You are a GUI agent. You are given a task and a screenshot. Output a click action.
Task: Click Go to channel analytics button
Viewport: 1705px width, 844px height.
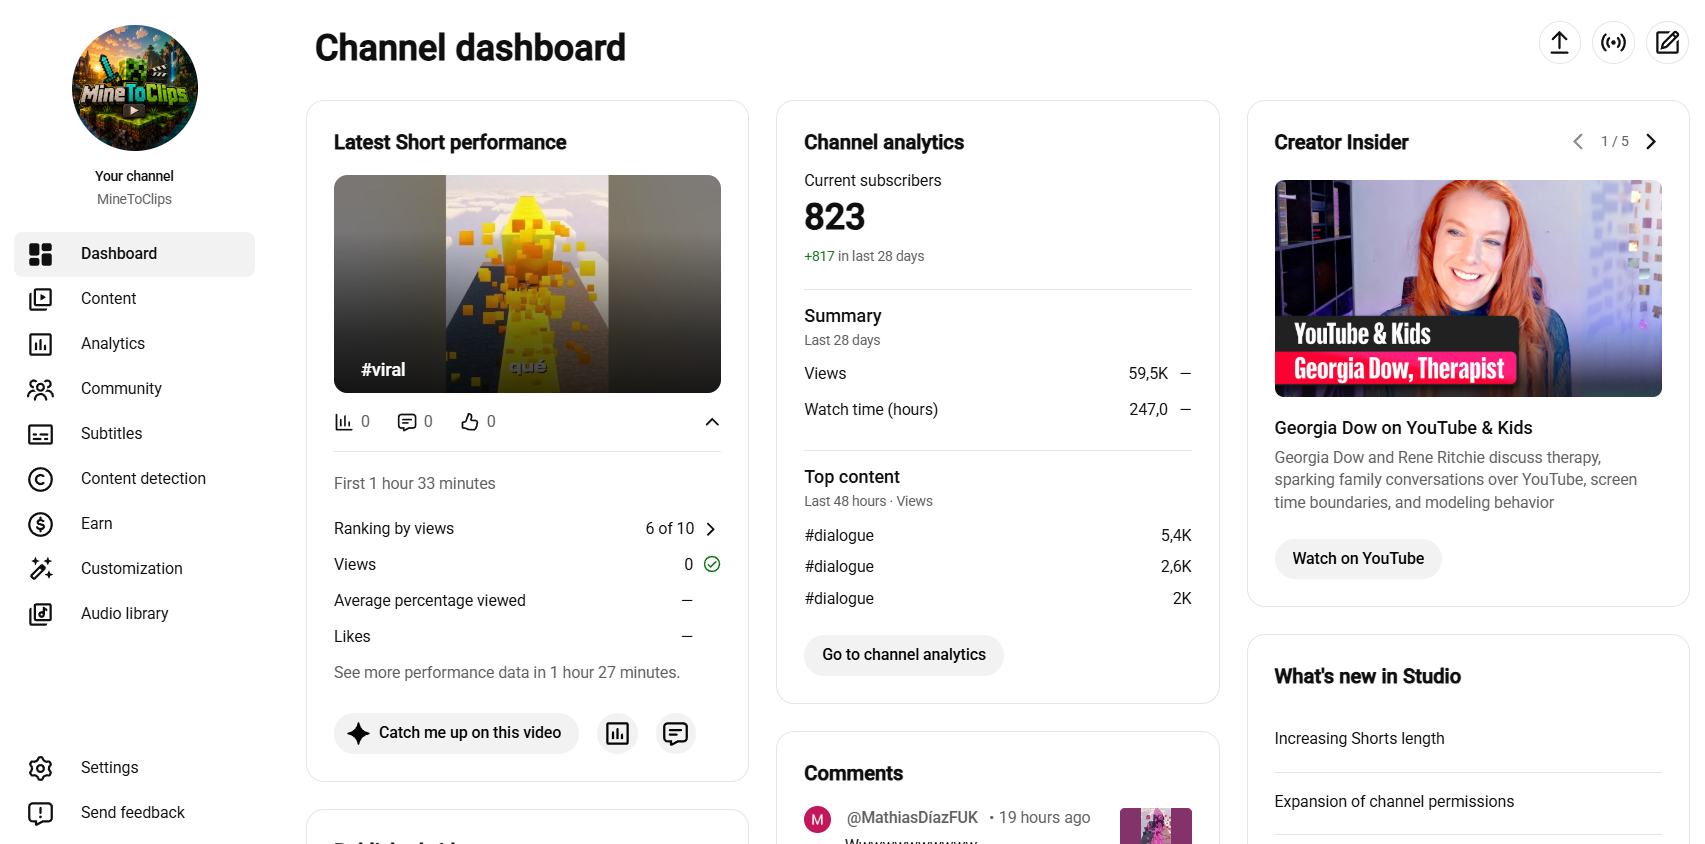tap(904, 655)
